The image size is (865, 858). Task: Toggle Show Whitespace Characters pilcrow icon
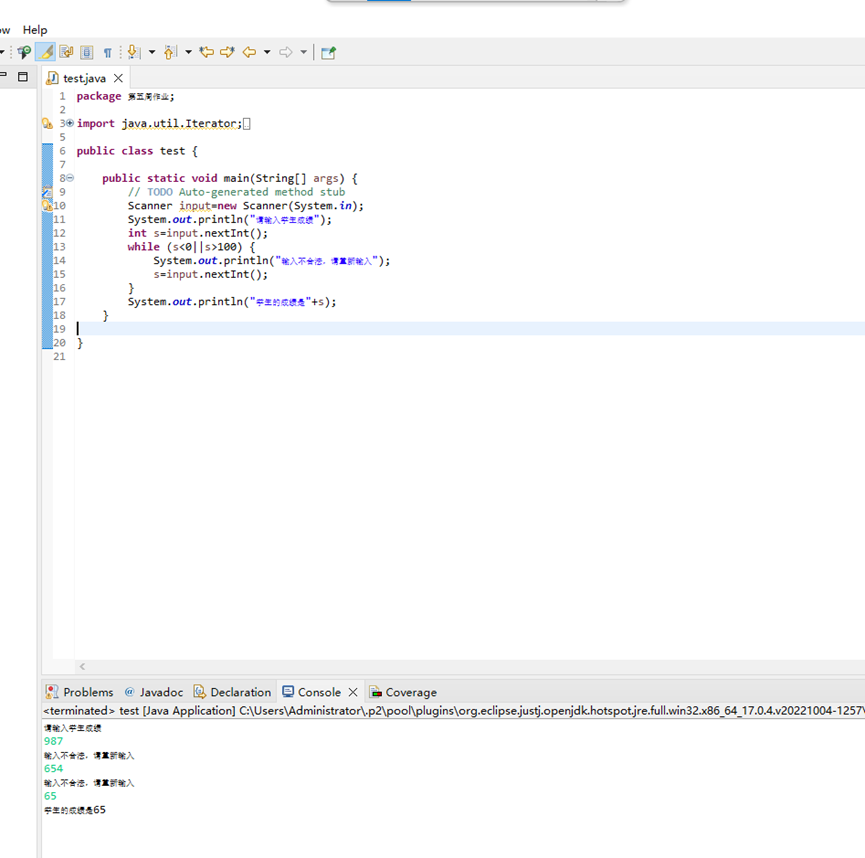point(108,52)
